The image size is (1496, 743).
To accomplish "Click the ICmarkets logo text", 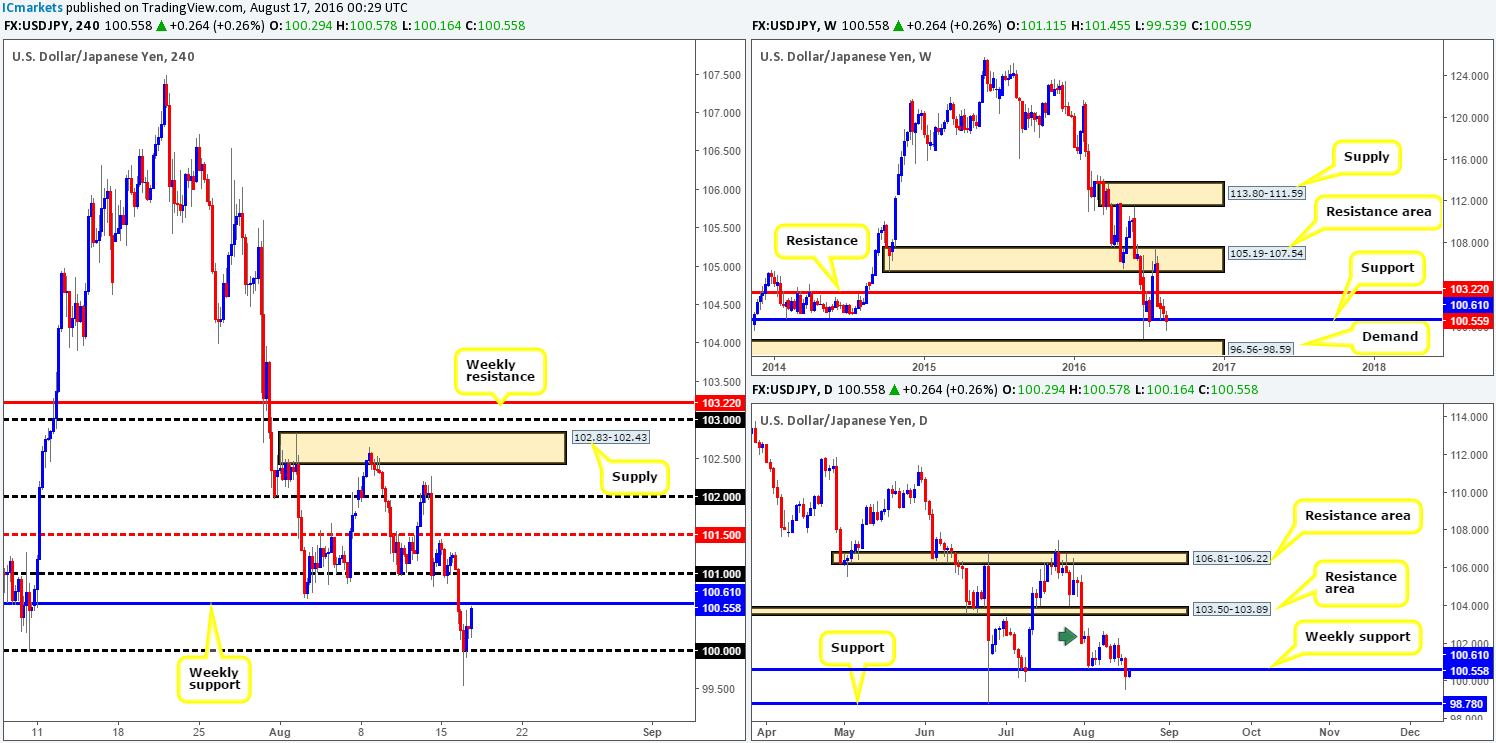I will click(x=32, y=7).
